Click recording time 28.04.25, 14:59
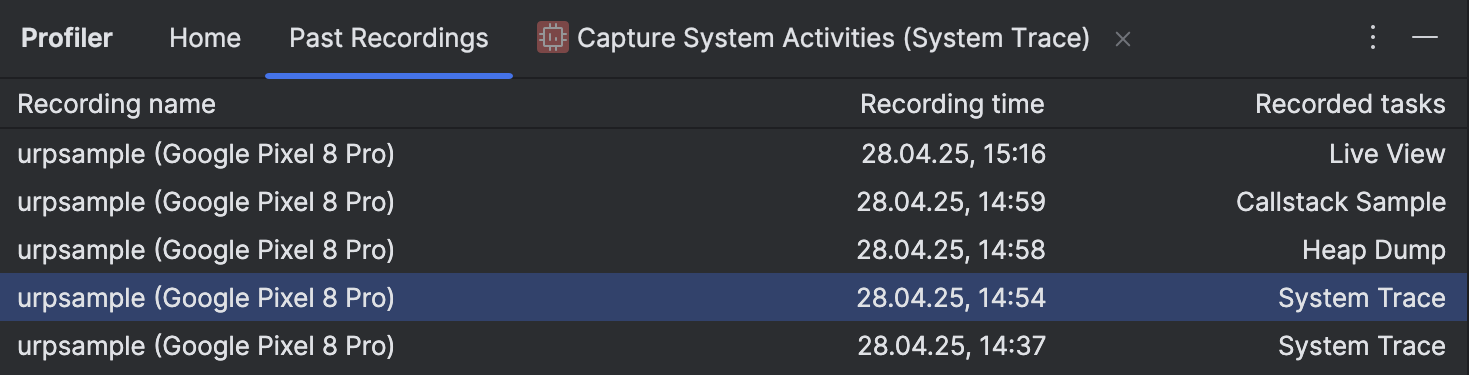1469x375 pixels. (x=951, y=201)
